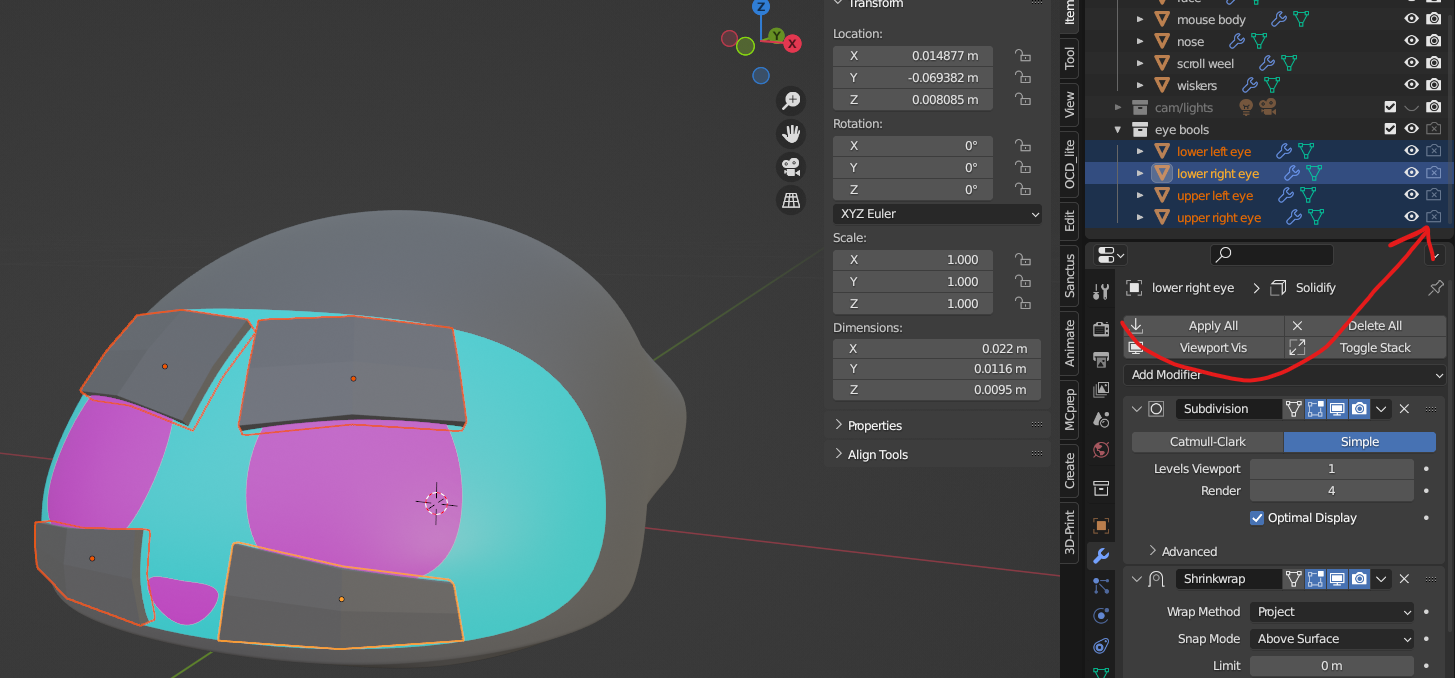Toggle eye visibility for lower left eye

coord(1411,152)
